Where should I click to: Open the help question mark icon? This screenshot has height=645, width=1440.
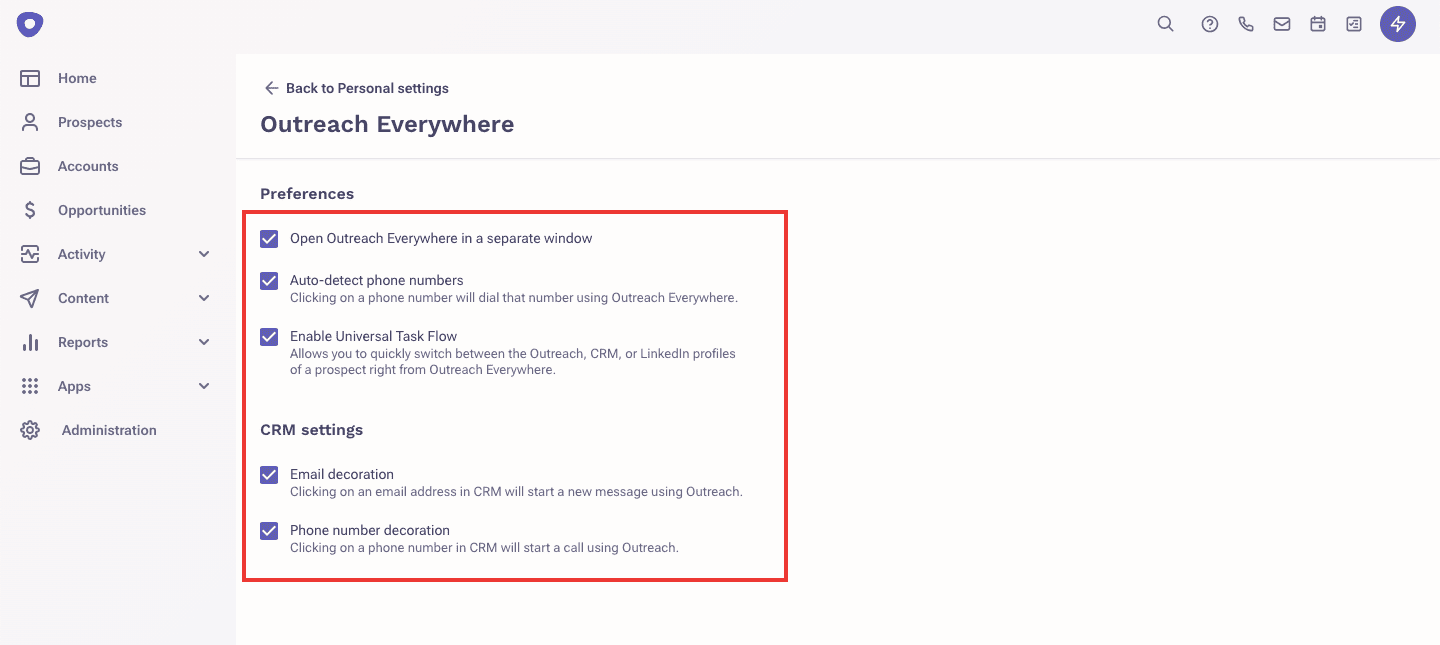click(x=1210, y=25)
